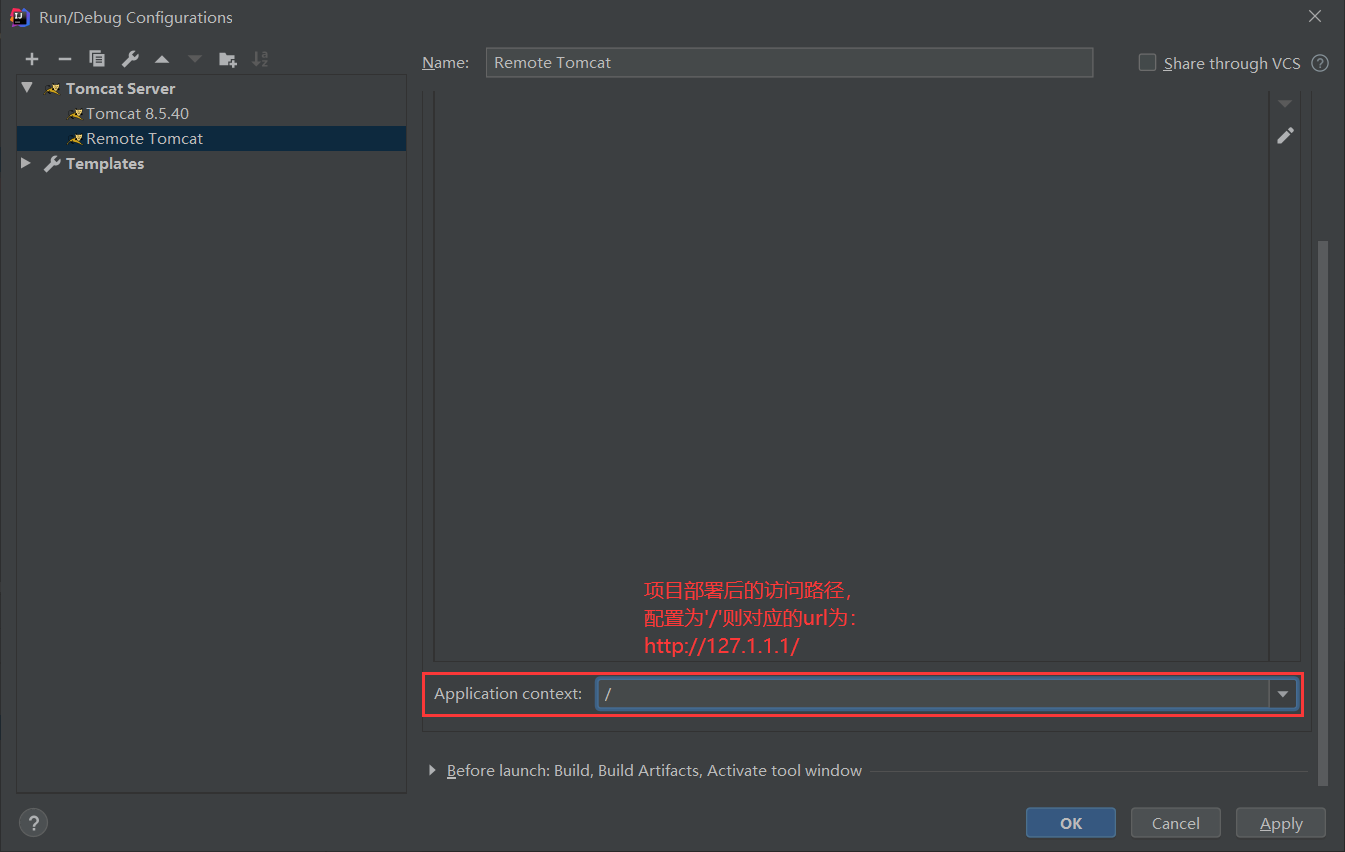Expand the Before launch section
The height and width of the screenshot is (852, 1345).
[x=432, y=770]
